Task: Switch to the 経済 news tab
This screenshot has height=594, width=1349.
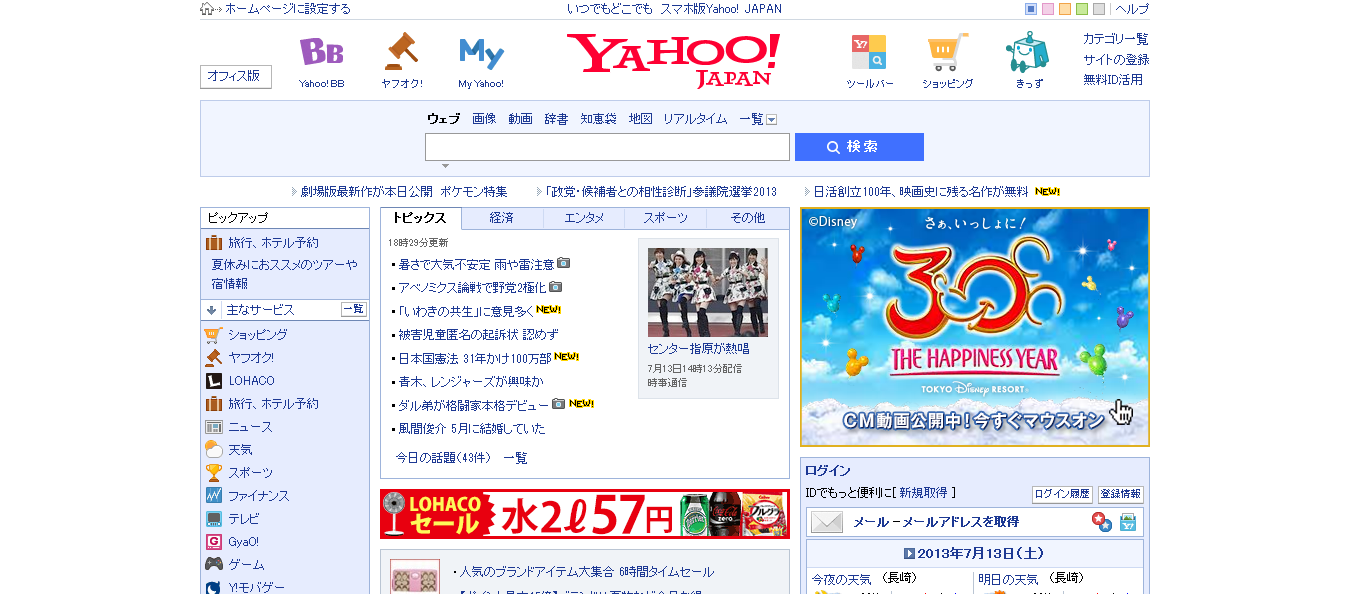Action: (502, 218)
